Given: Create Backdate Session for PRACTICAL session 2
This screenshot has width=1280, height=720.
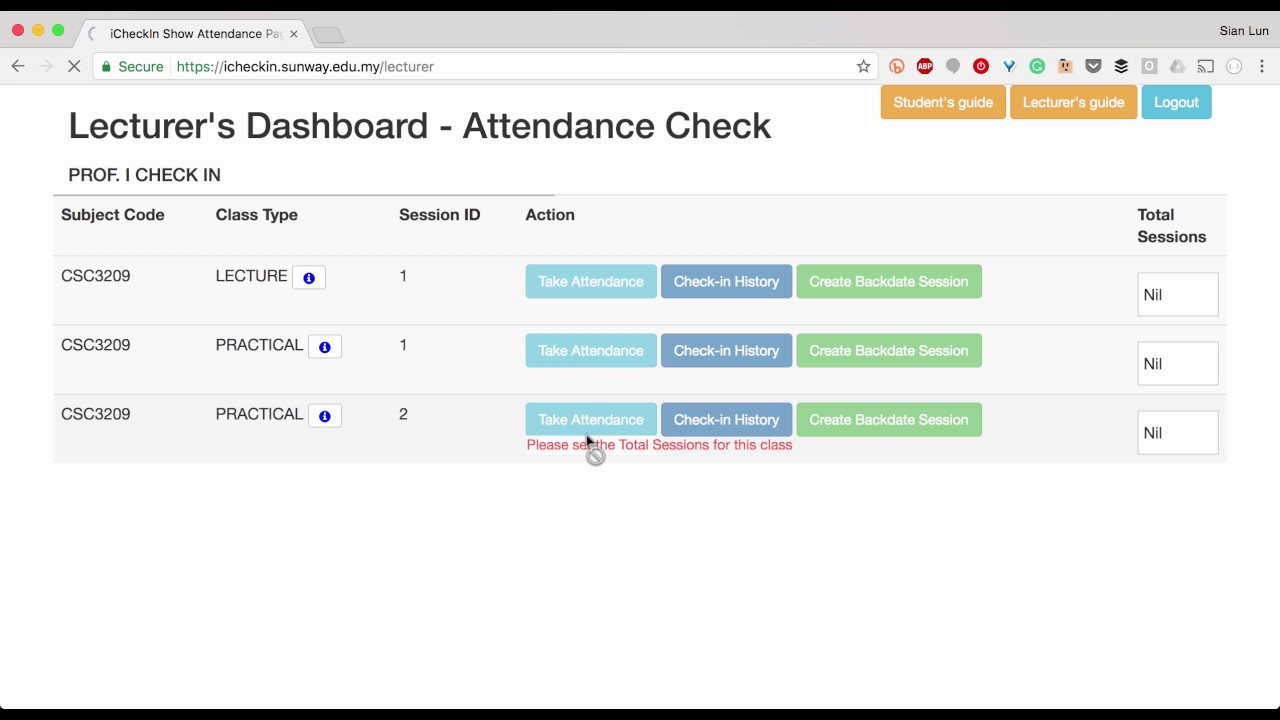Looking at the screenshot, I should pos(889,419).
